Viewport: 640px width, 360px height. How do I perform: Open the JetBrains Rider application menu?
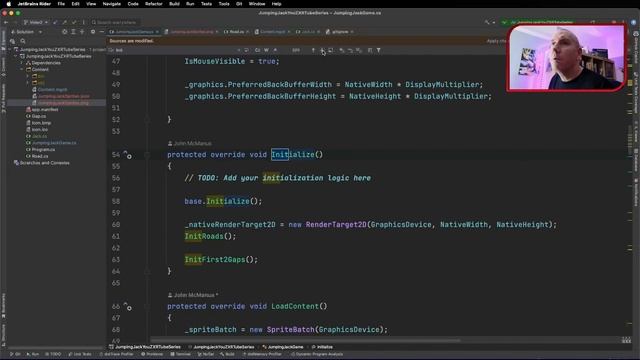(34, 4)
